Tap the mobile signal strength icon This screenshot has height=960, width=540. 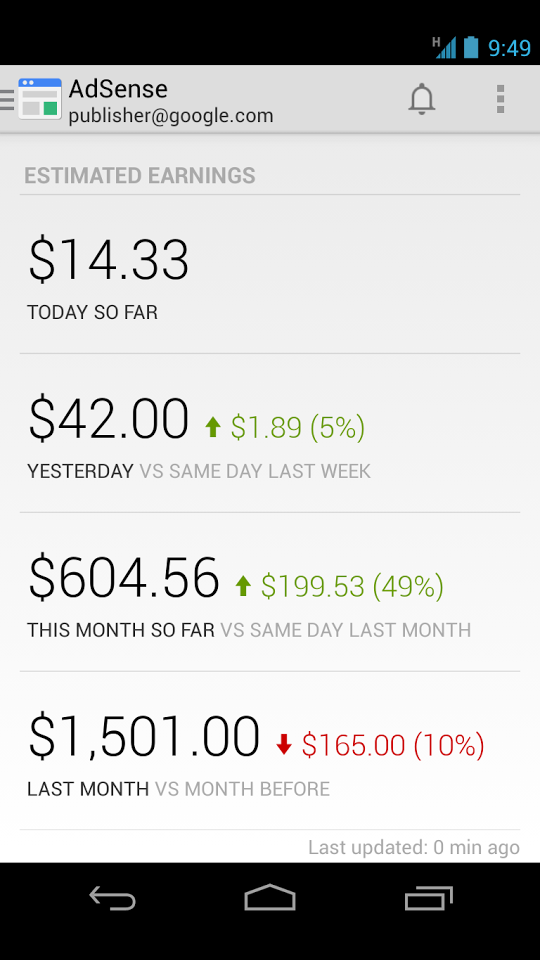(x=444, y=47)
